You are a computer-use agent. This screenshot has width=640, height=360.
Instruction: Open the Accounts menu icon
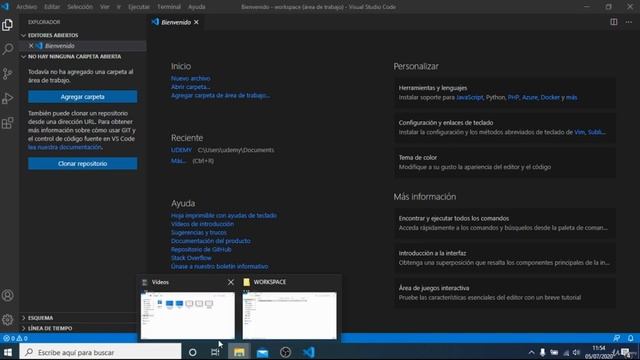7,296
